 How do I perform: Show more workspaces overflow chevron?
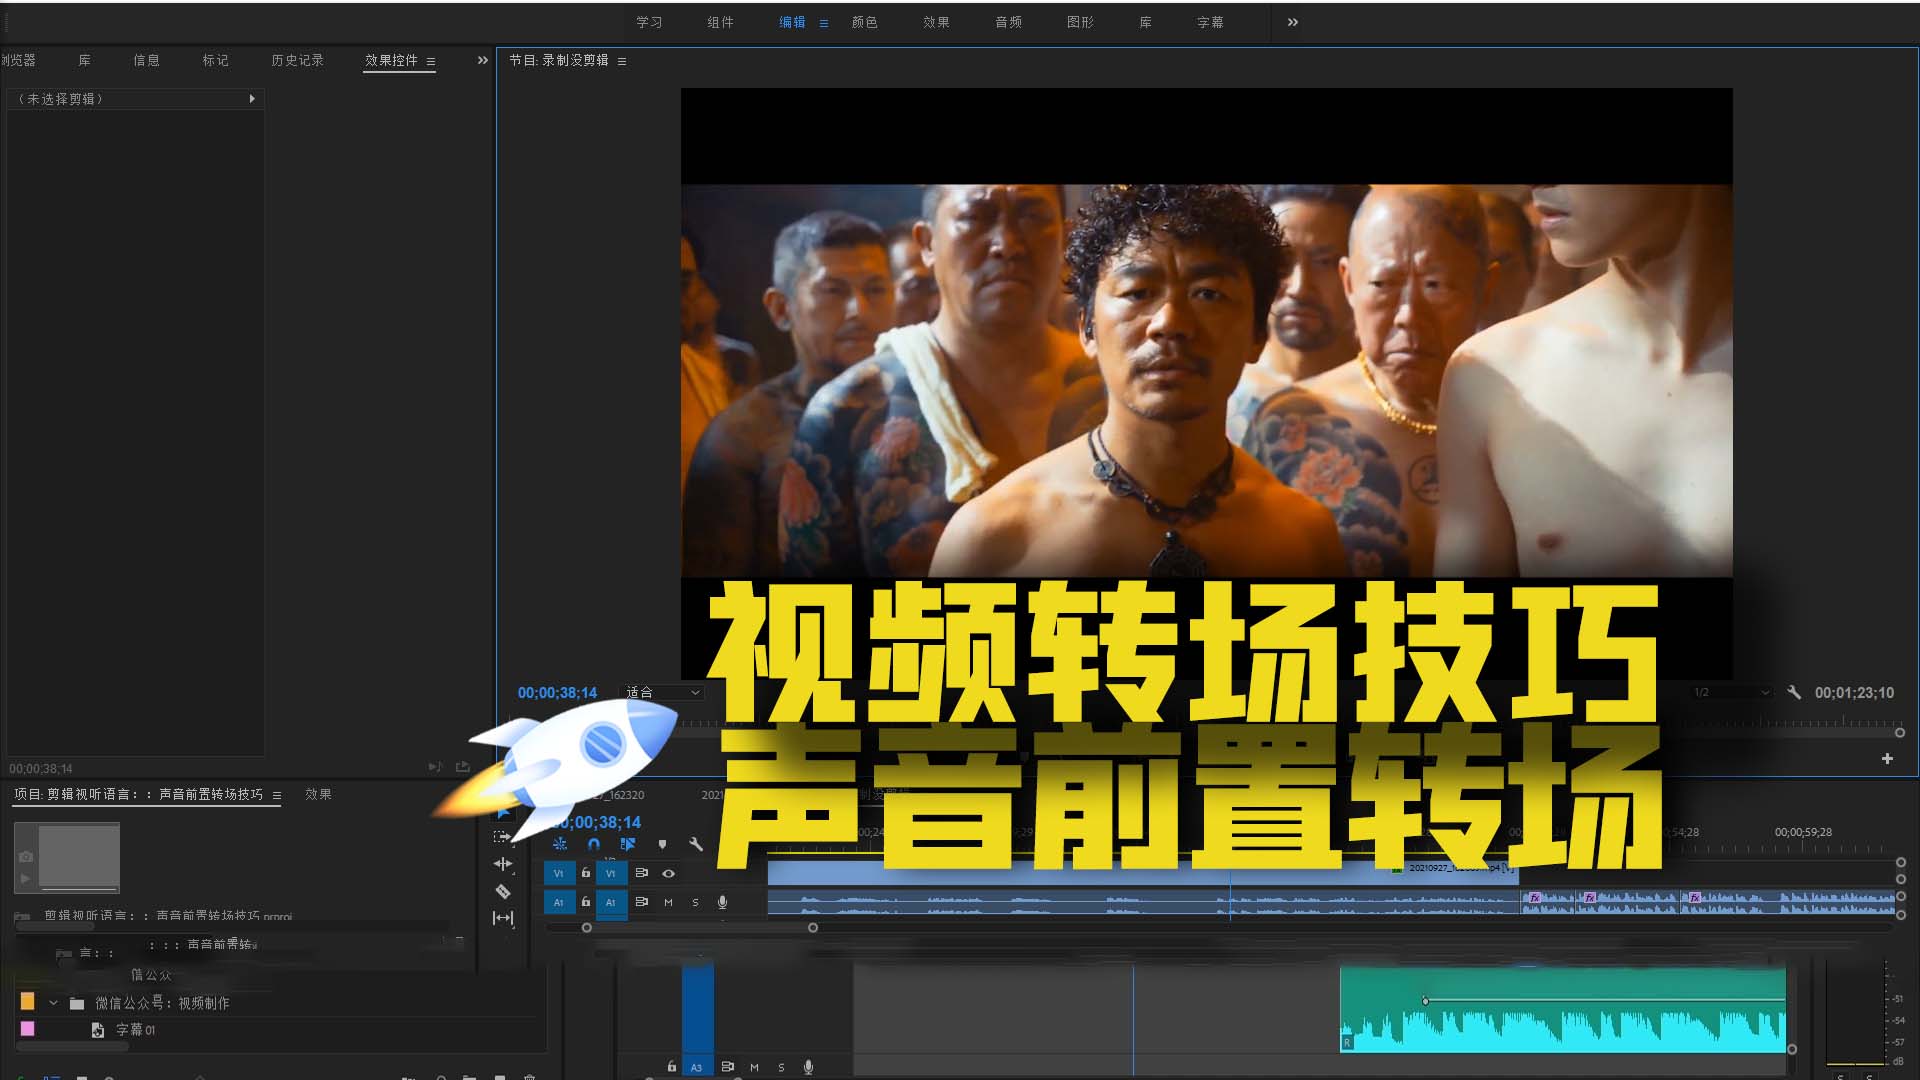pyautogui.click(x=1293, y=22)
